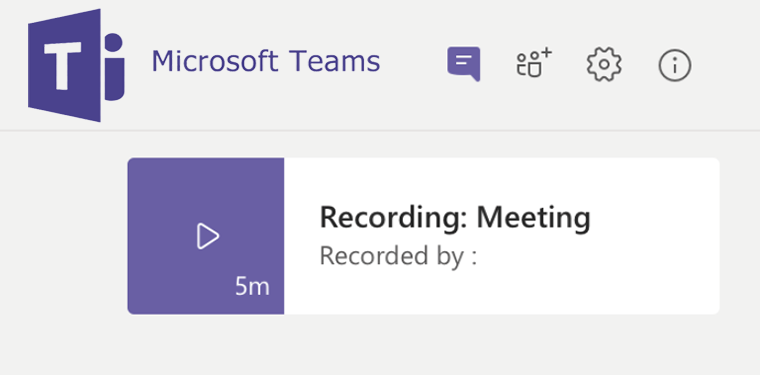The image size is (760, 375).
Task: Click the word Meeting in the recording title
Action: click(534, 217)
